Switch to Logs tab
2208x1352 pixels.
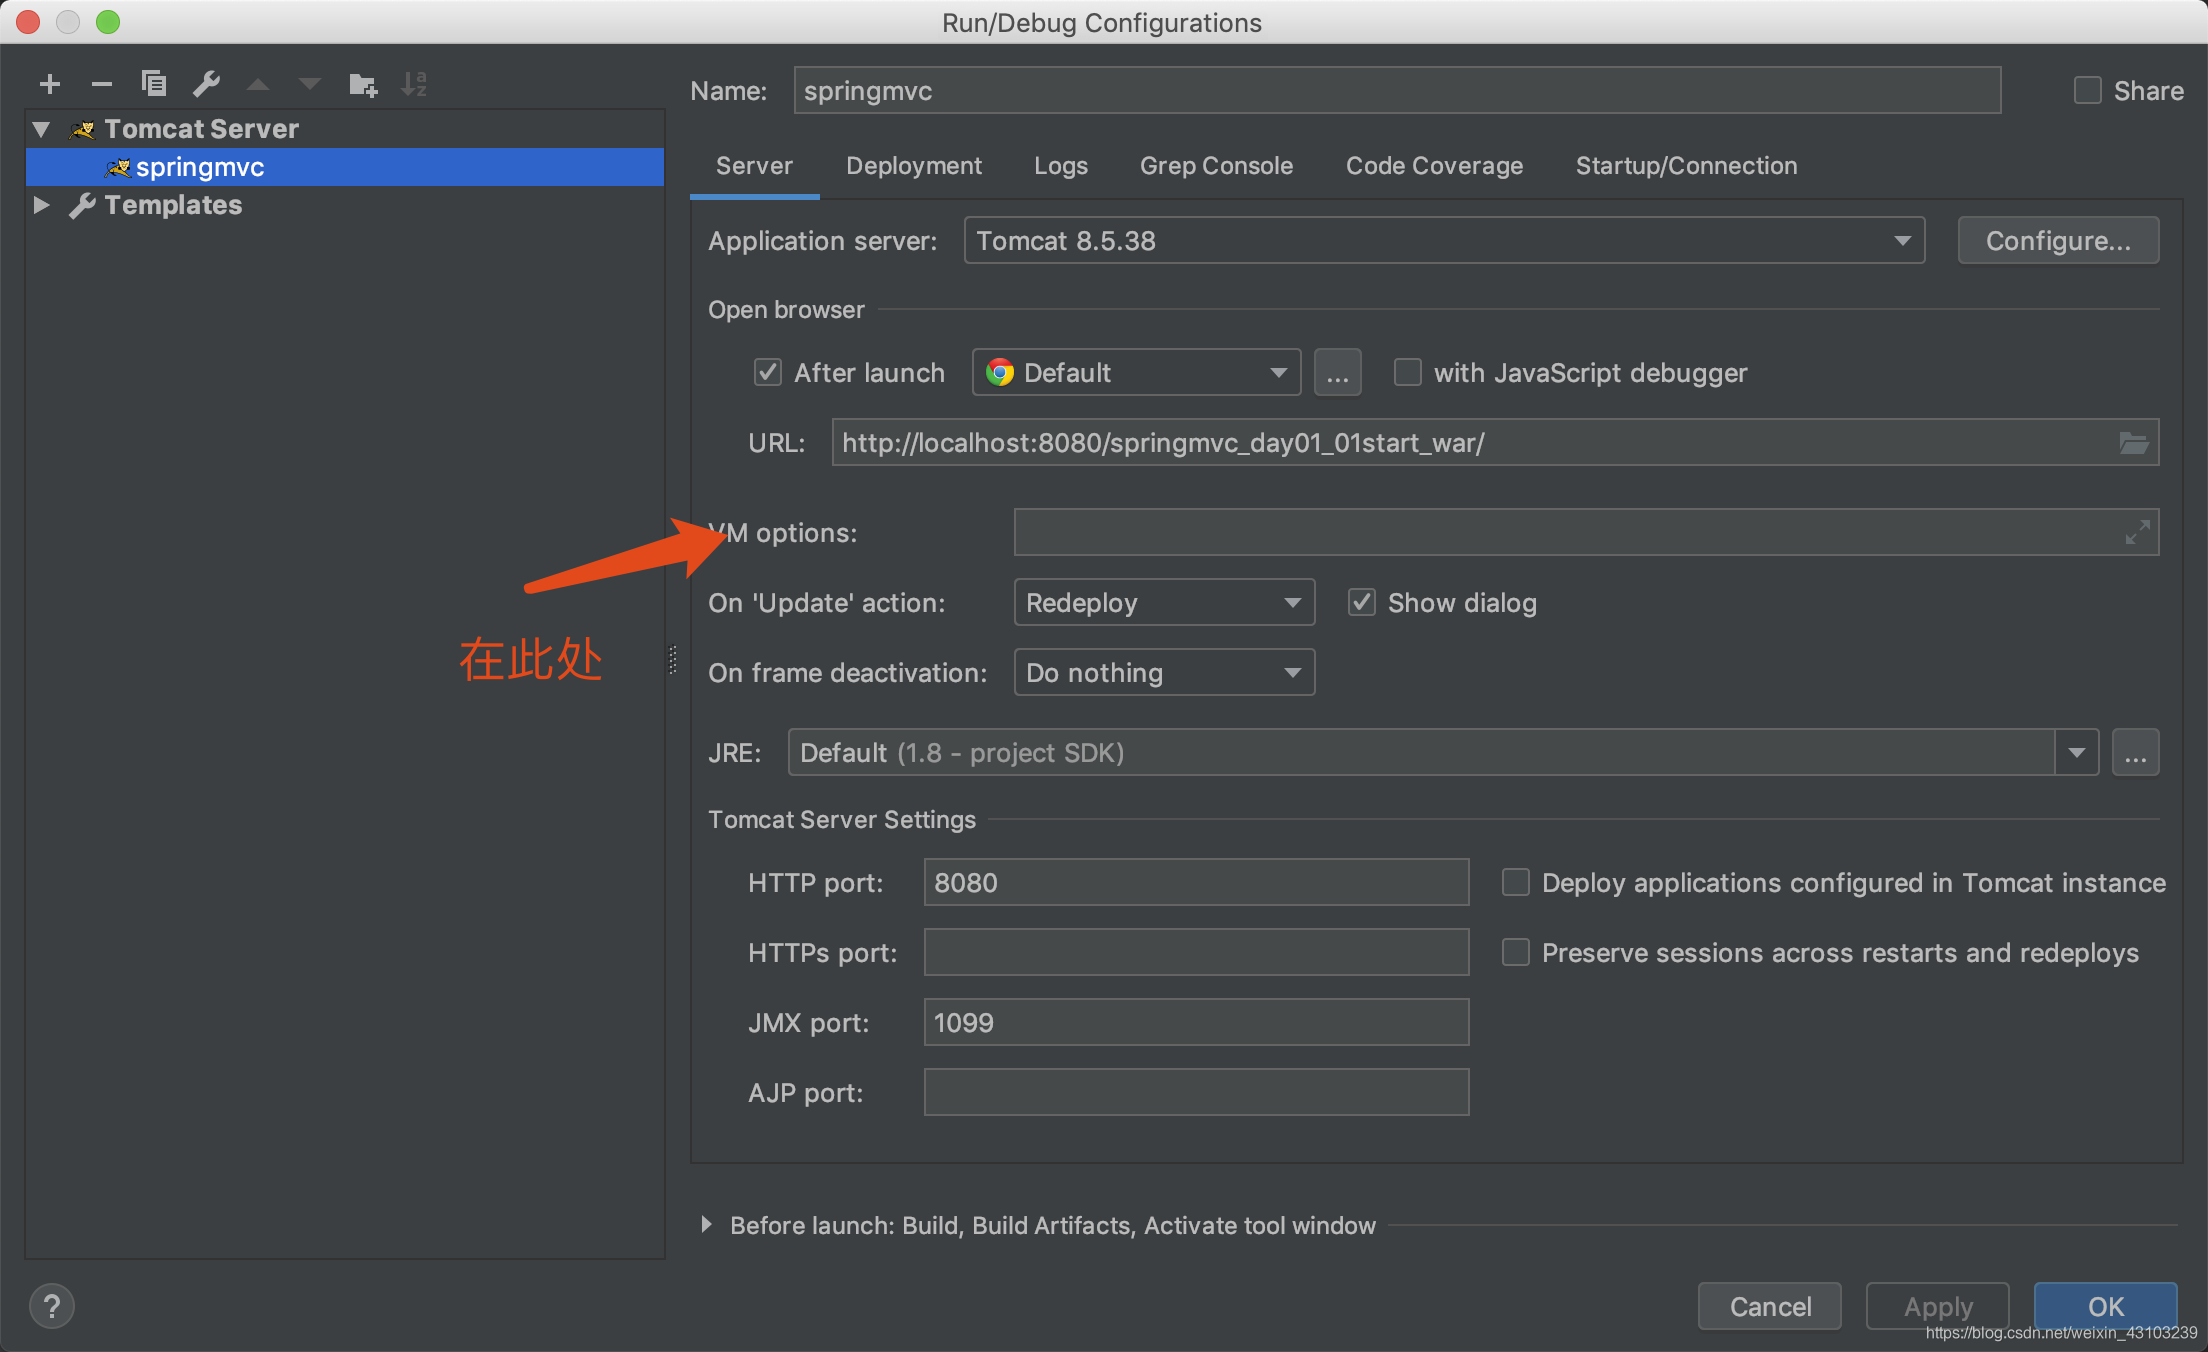(x=1061, y=166)
